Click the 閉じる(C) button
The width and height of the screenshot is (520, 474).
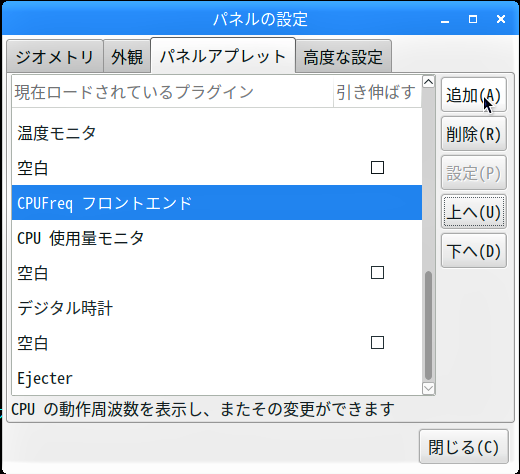tap(464, 447)
